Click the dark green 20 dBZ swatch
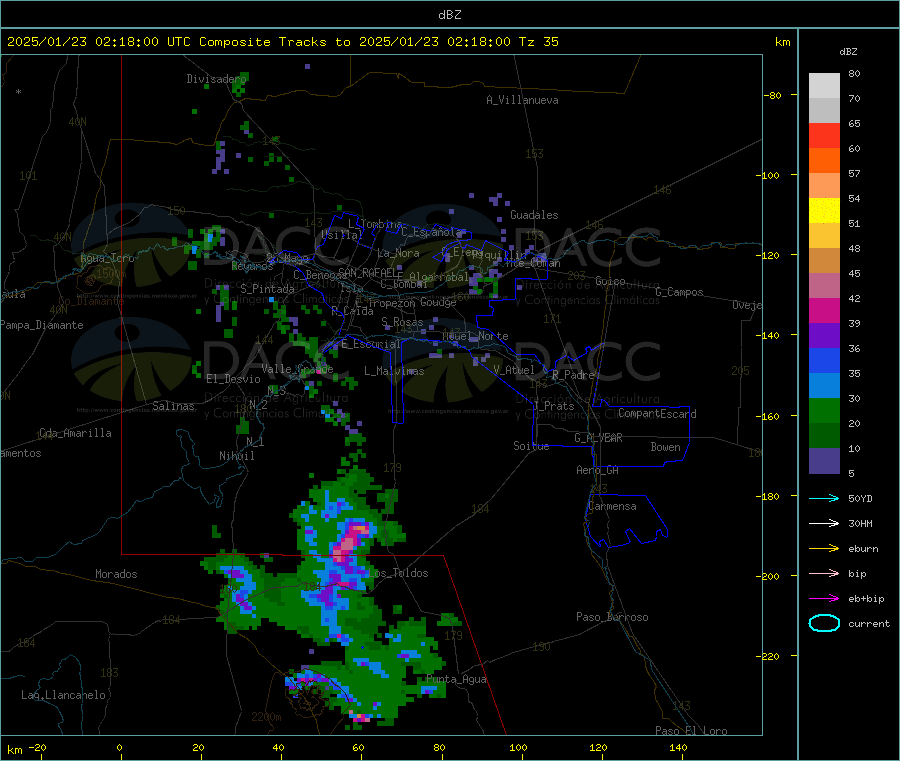900x761 pixels. point(824,435)
